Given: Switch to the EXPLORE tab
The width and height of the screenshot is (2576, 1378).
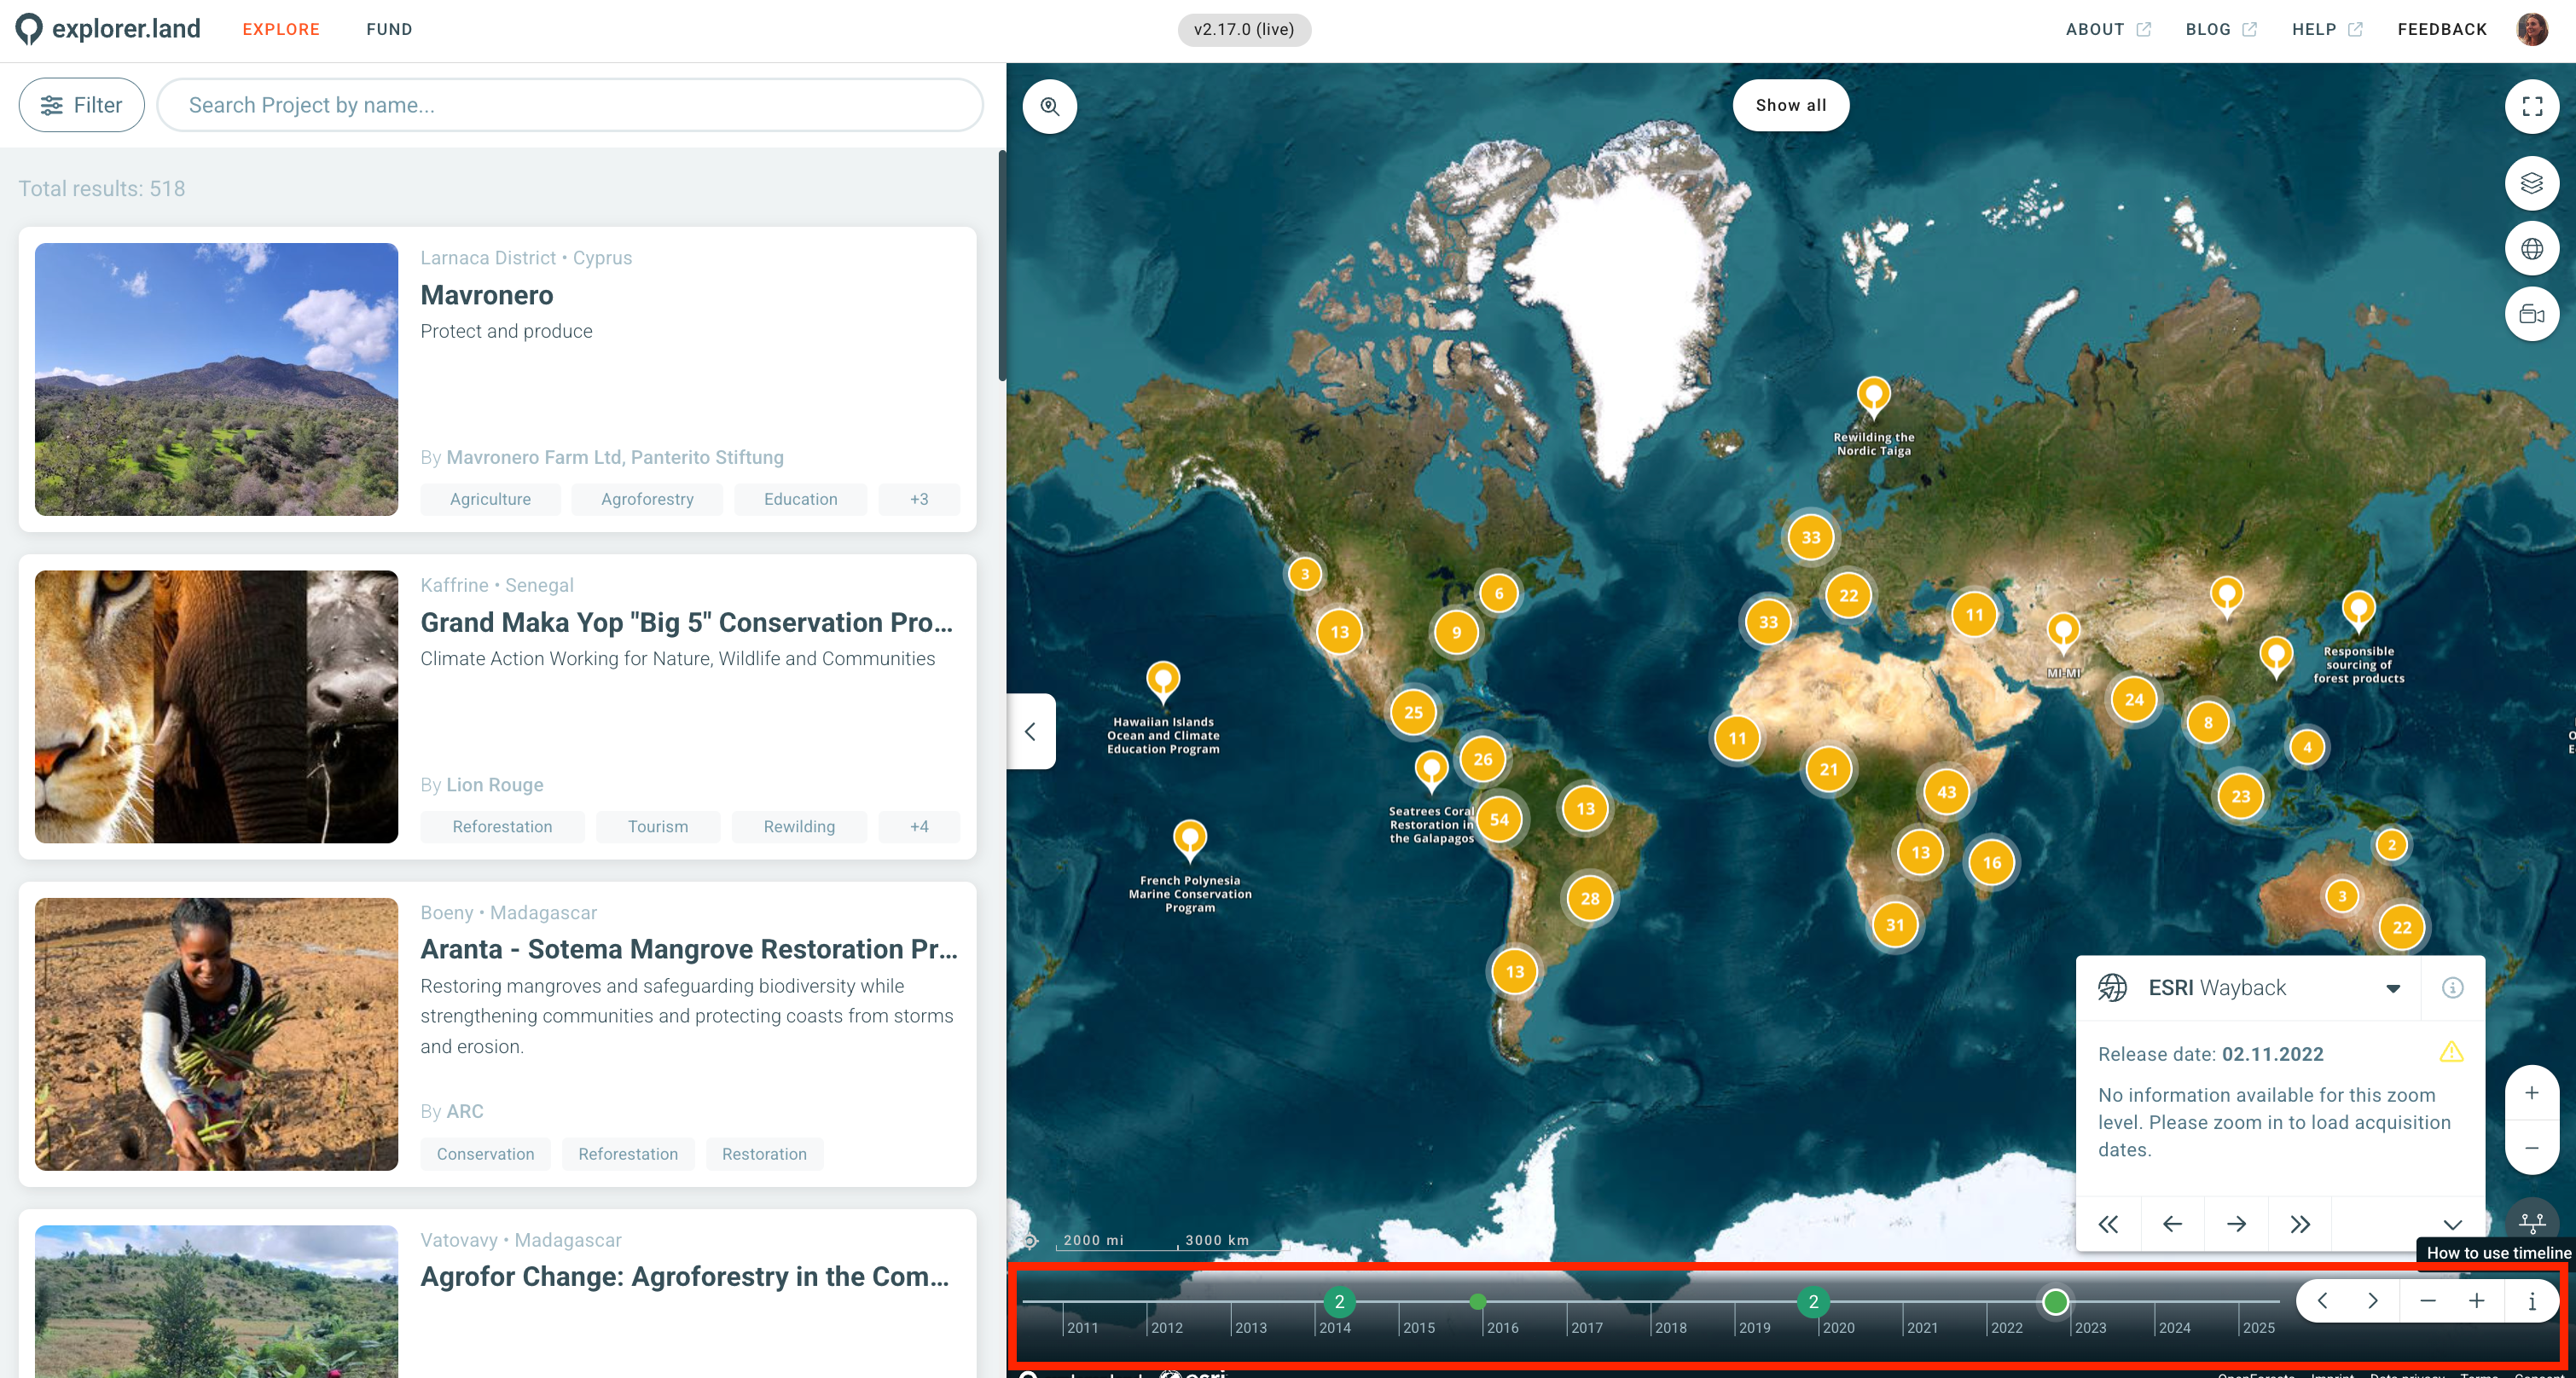Looking at the screenshot, I should (x=281, y=29).
